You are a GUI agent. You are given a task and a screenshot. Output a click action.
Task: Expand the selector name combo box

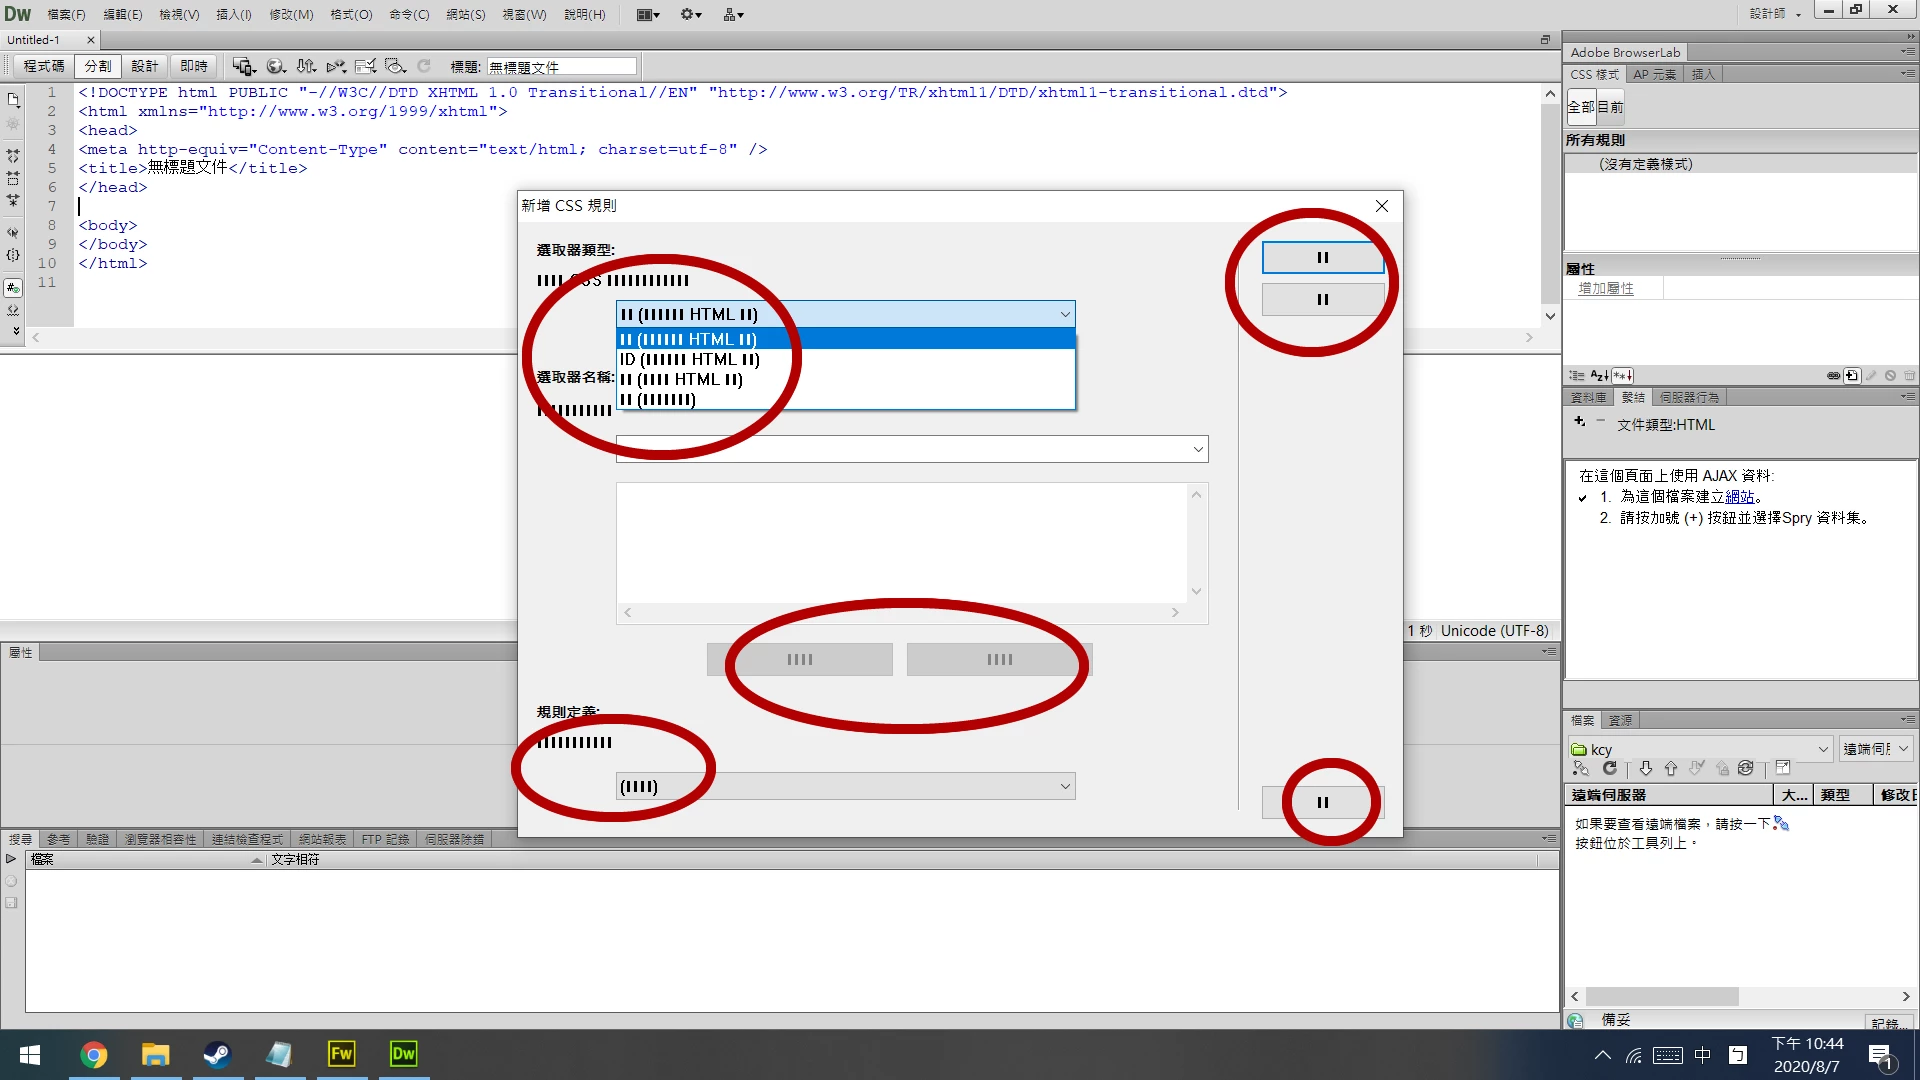point(1198,449)
